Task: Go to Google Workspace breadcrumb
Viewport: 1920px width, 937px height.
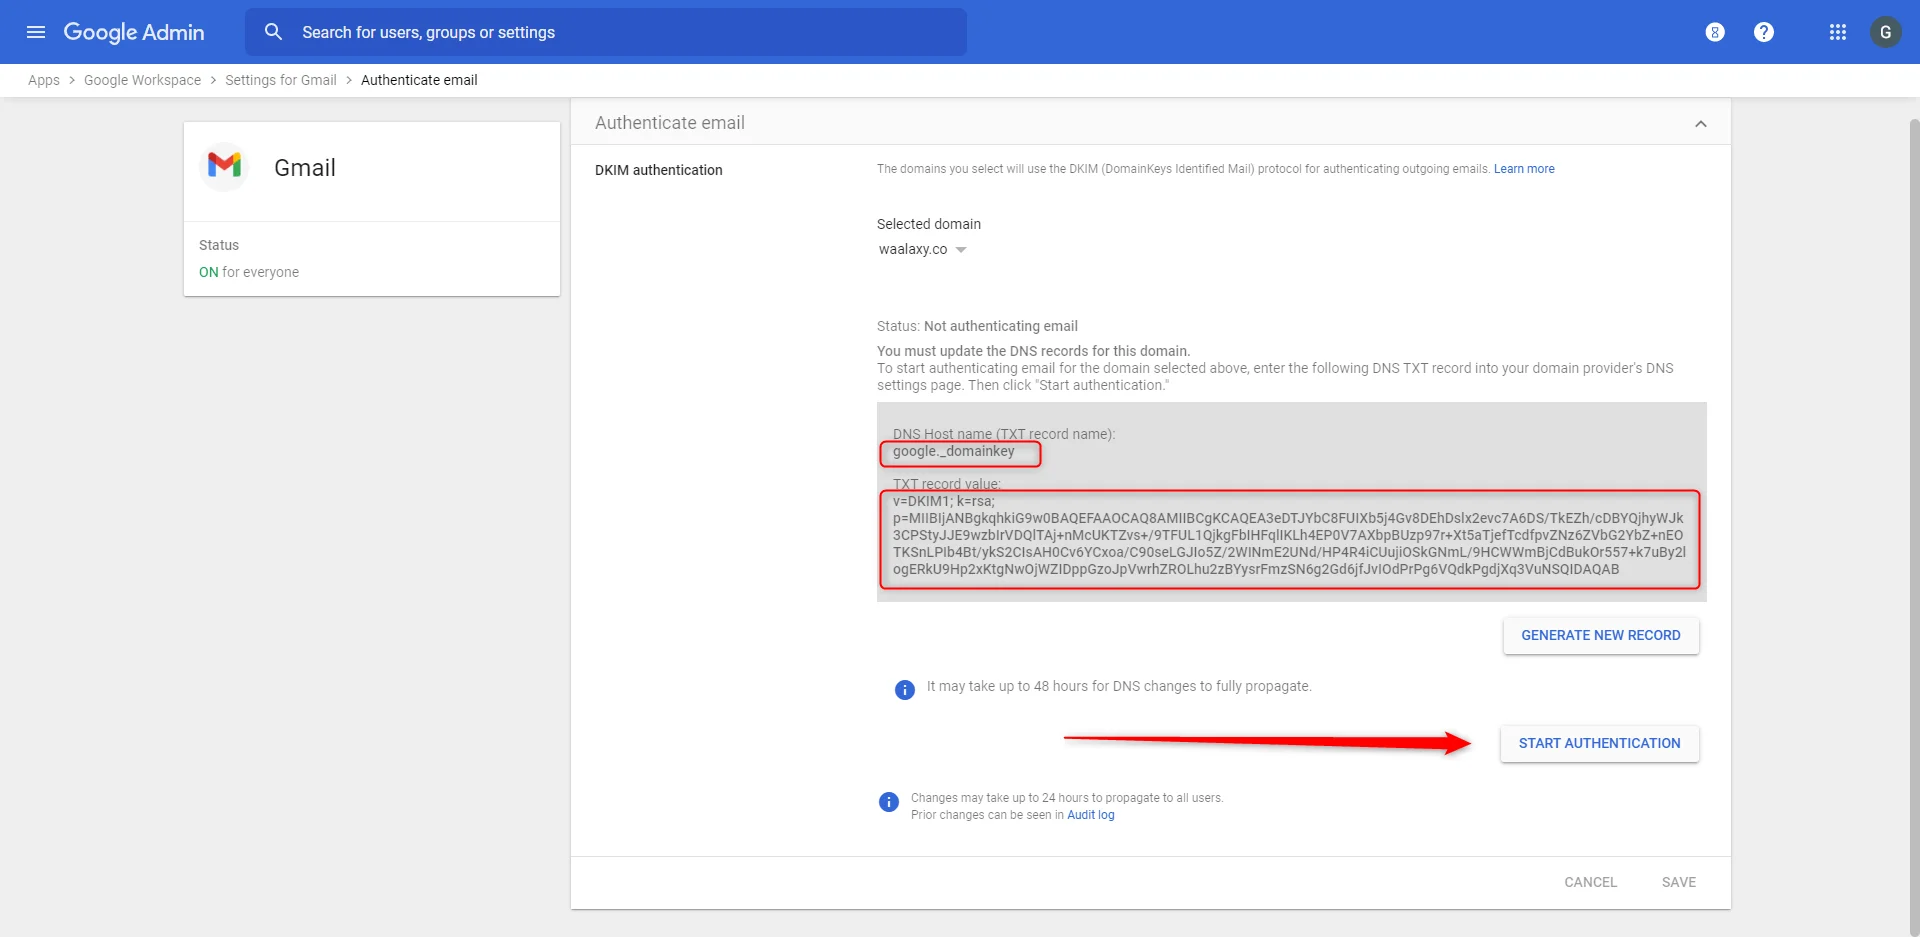Action: [x=142, y=80]
